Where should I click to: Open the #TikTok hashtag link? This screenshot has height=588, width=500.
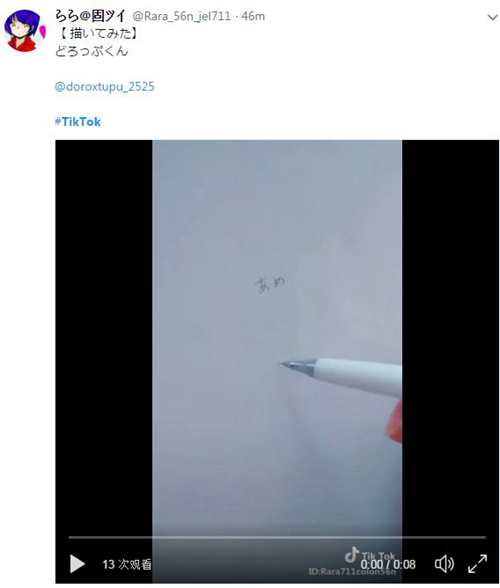coord(78,122)
